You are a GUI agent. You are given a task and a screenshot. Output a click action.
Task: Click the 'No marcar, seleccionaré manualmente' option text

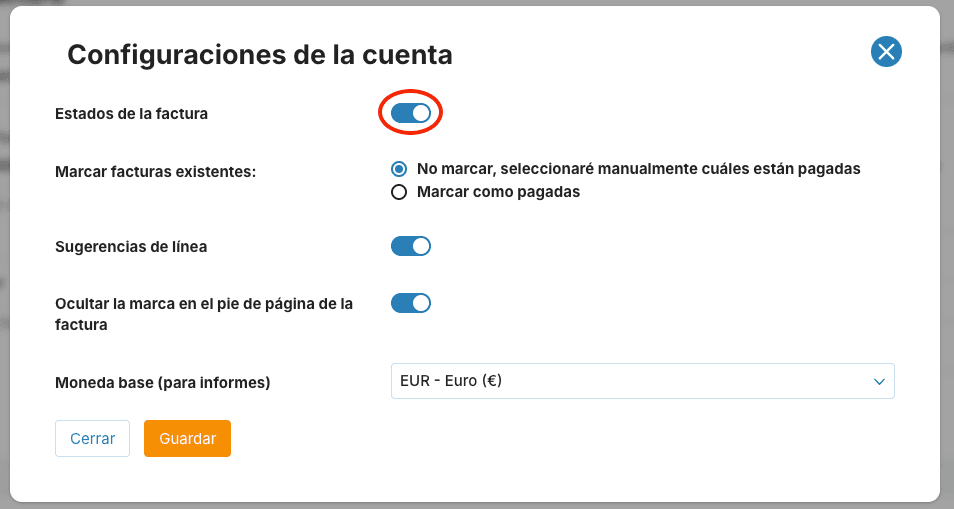pos(638,169)
